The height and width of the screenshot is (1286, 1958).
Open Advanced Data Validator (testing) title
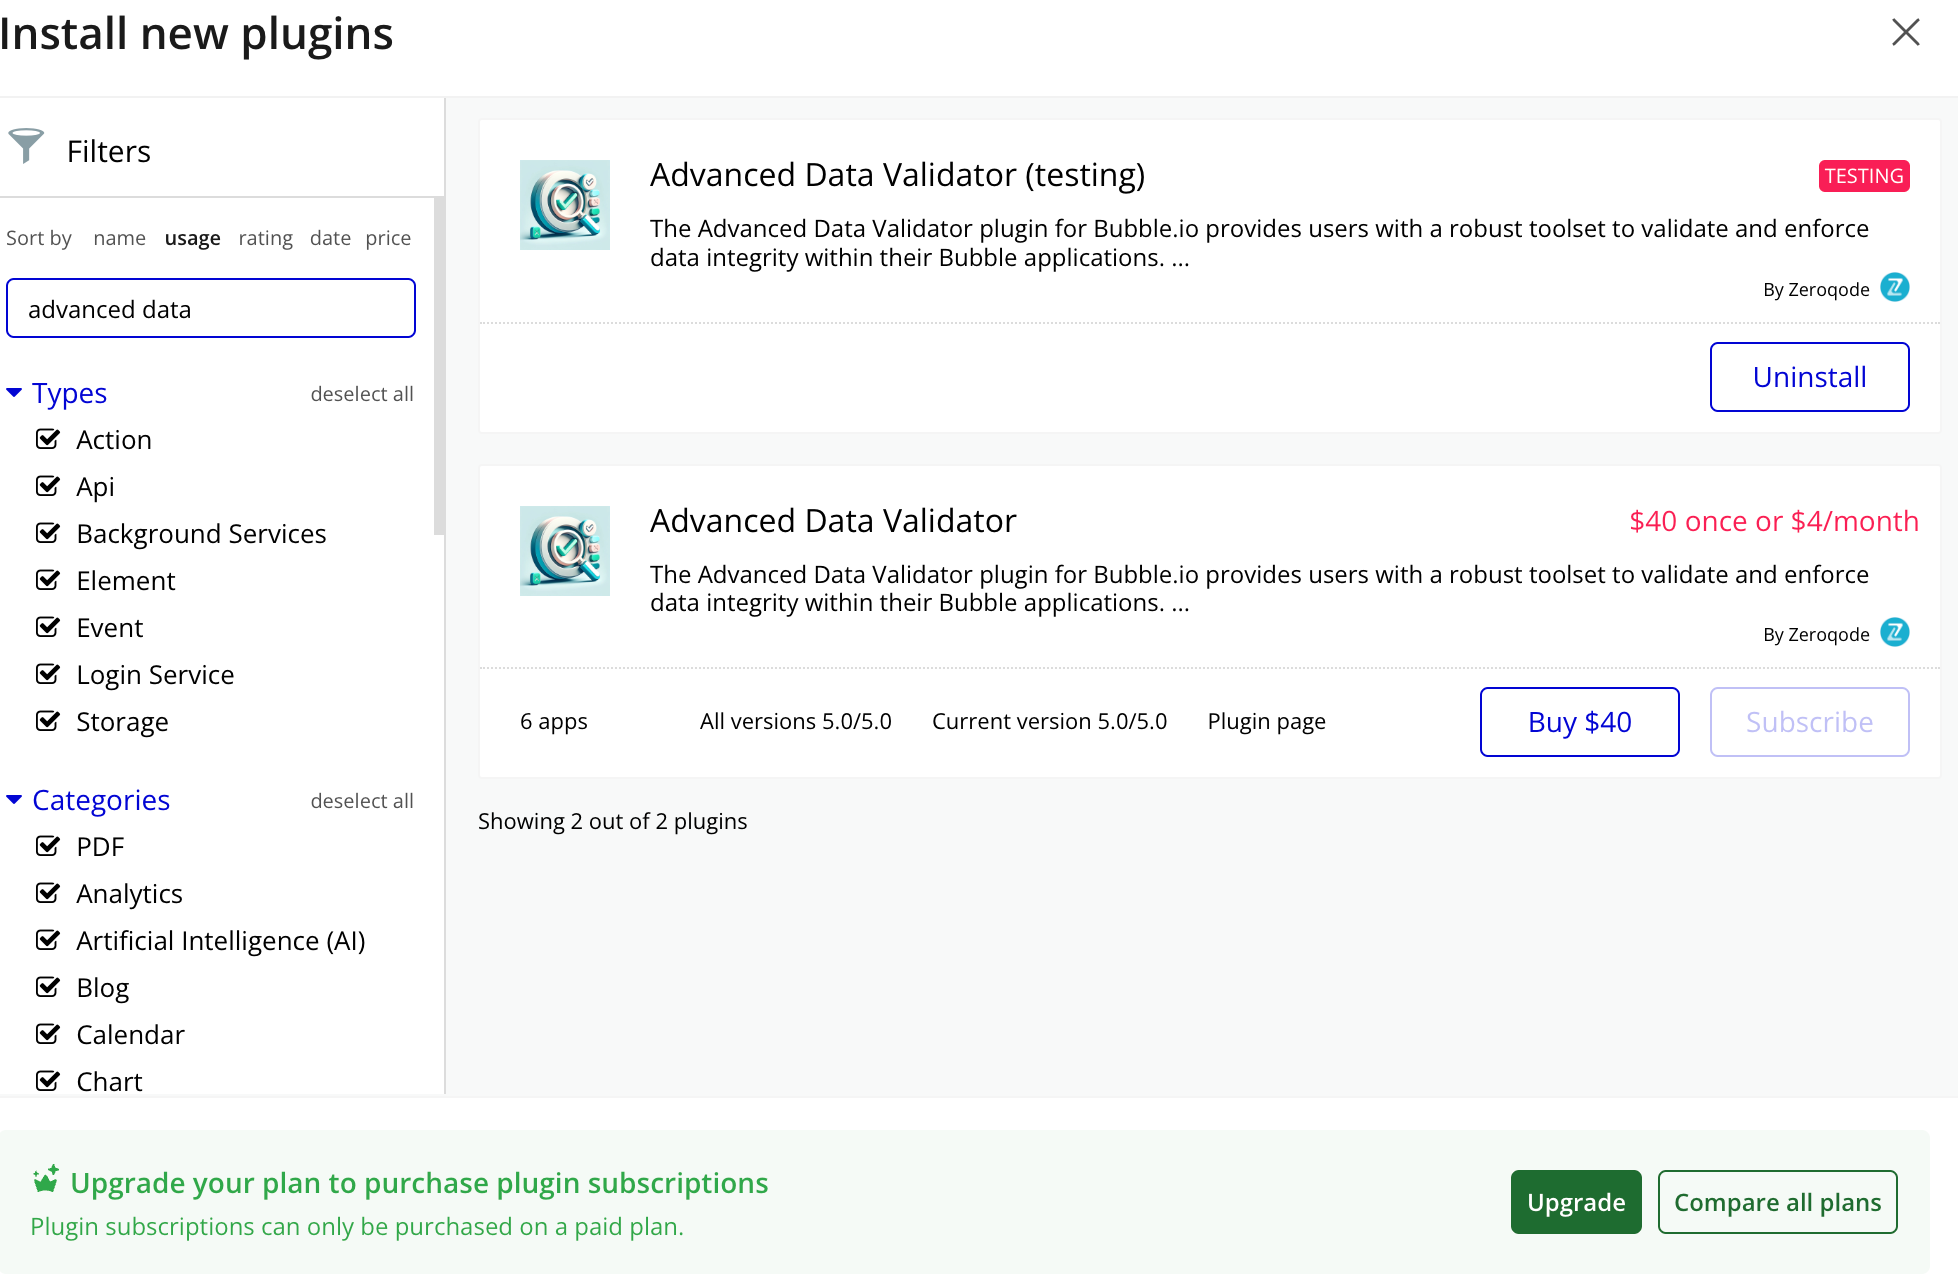pos(897,175)
